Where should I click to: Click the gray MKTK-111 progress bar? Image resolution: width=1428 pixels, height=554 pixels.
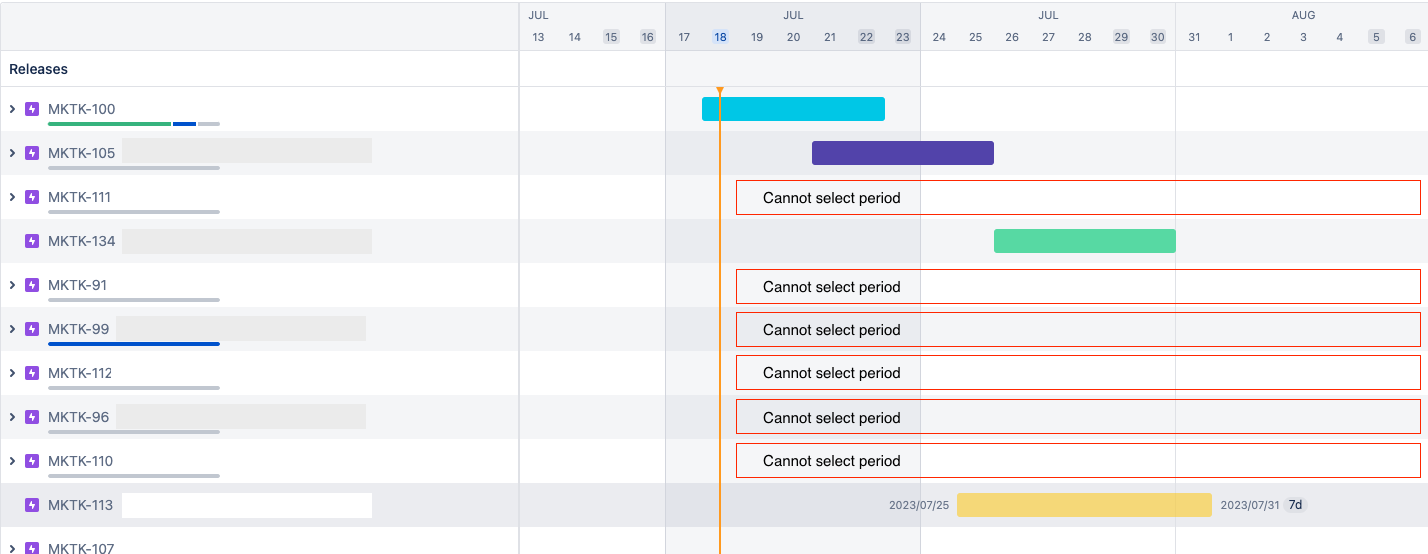click(x=134, y=212)
